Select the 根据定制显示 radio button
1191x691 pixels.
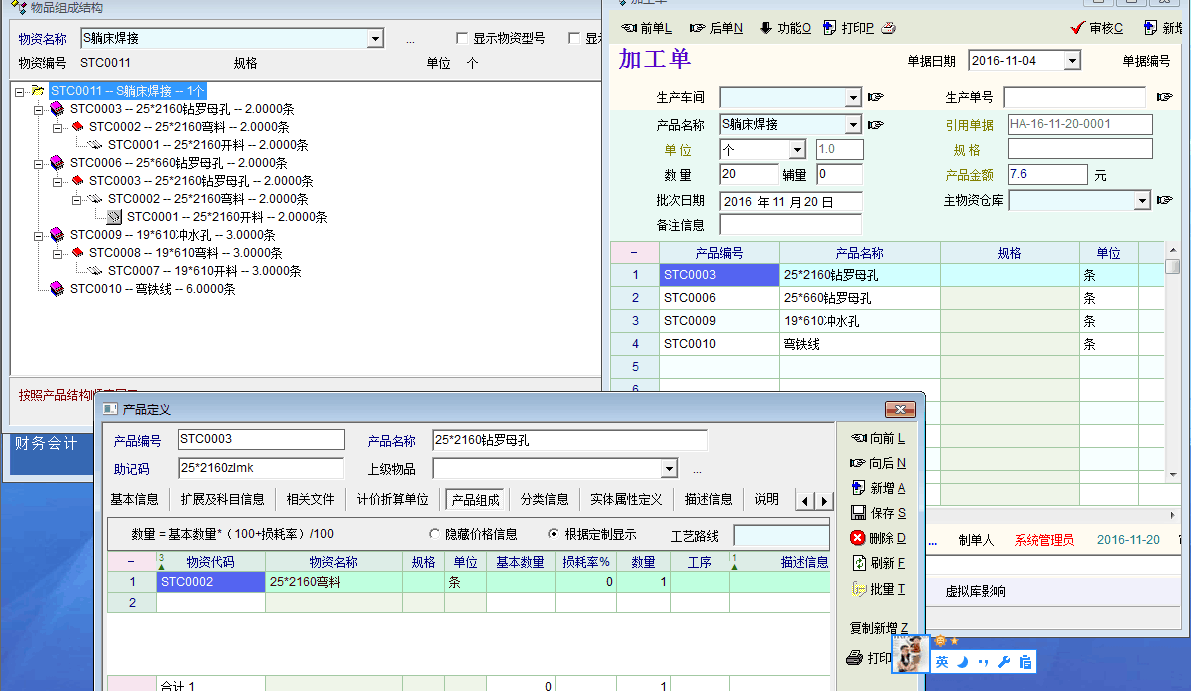click(x=554, y=534)
